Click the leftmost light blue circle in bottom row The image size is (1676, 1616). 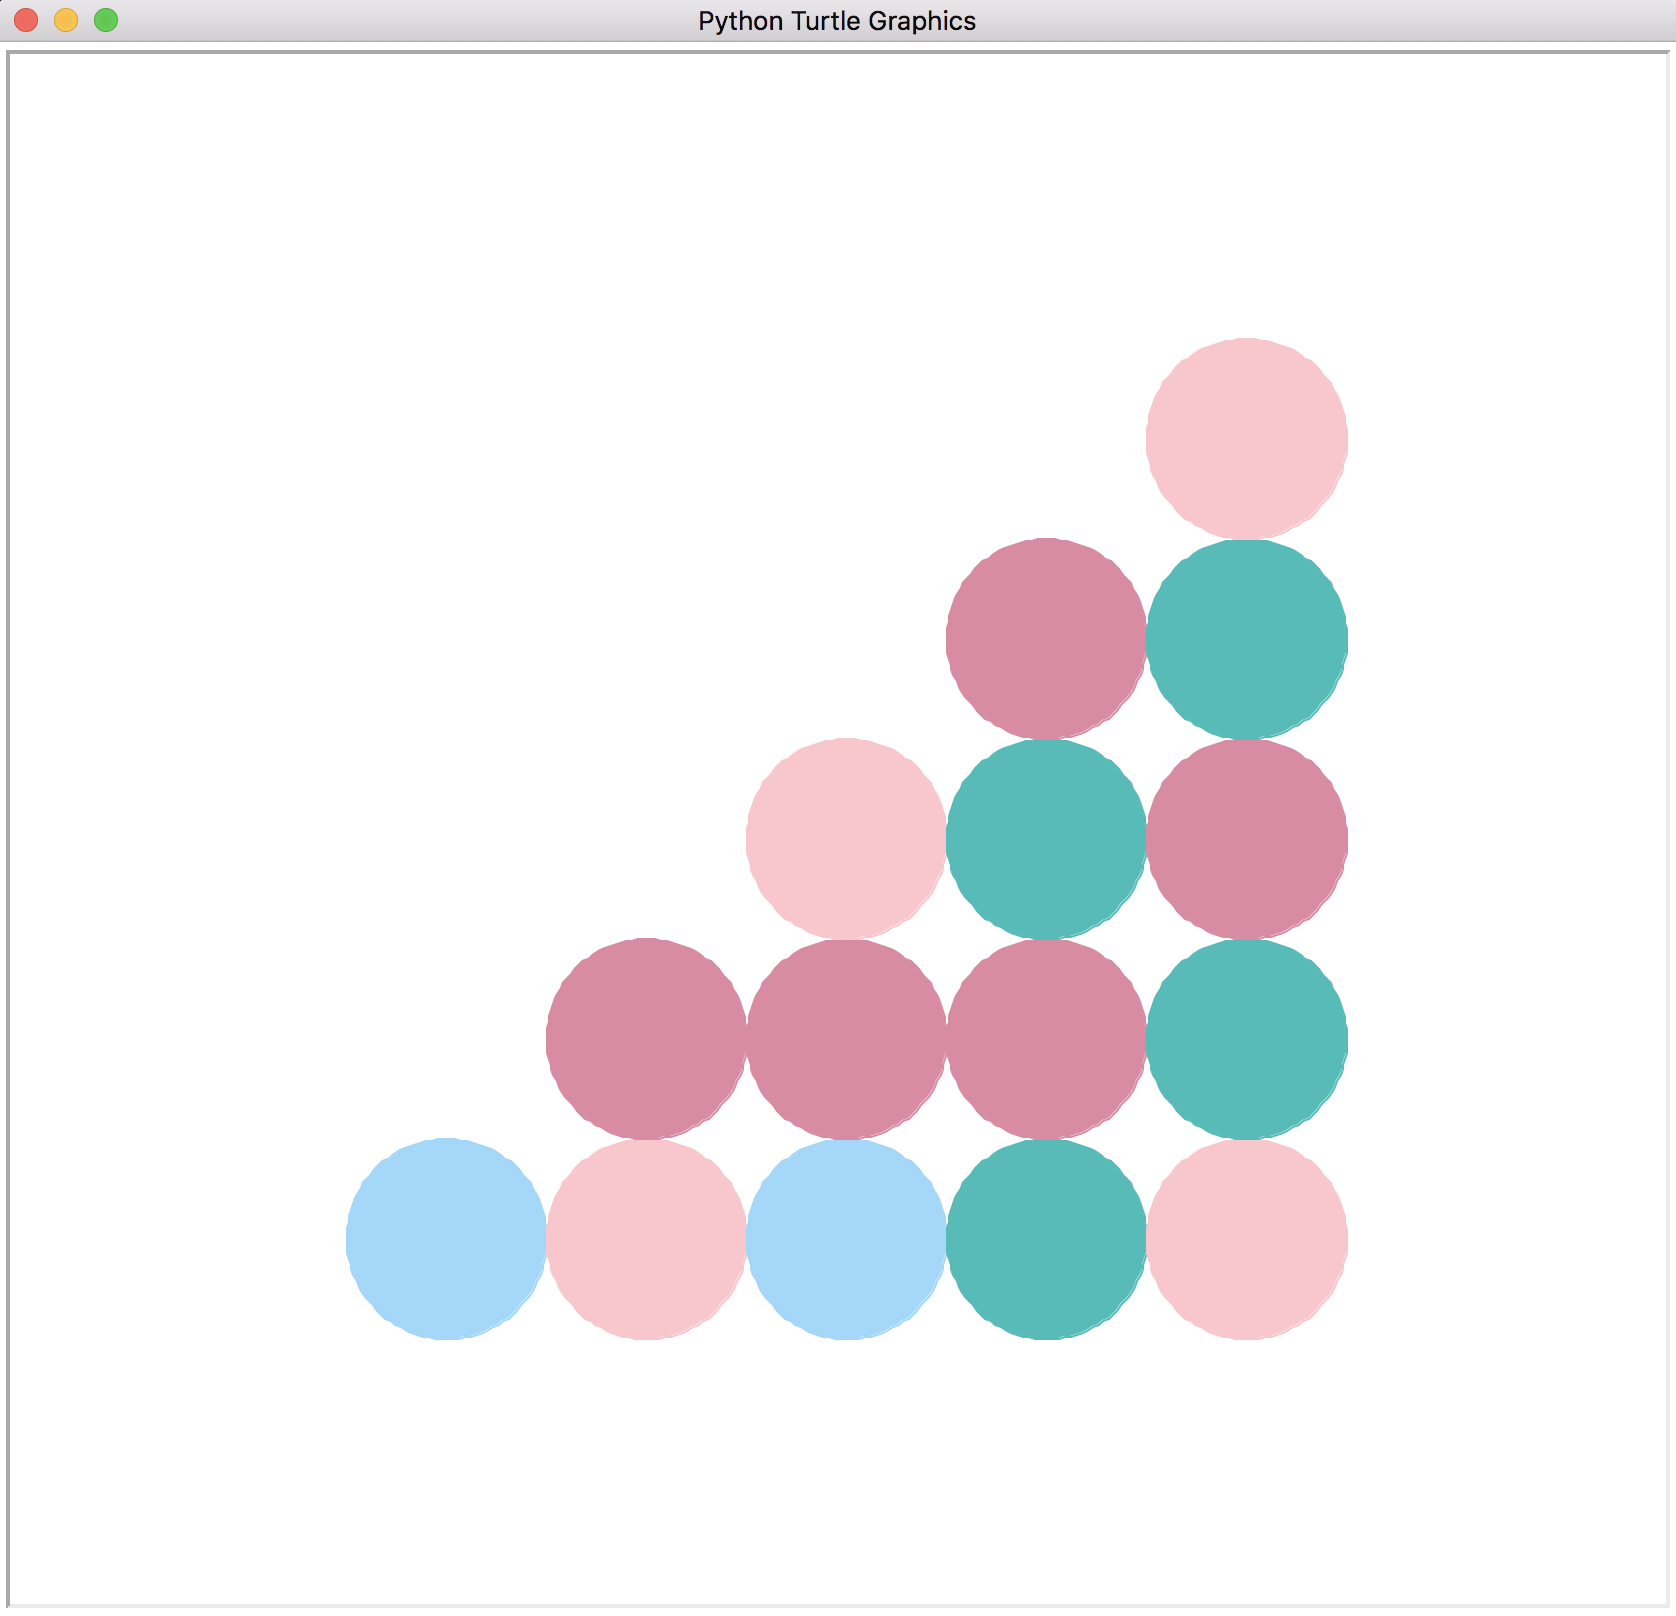click(447, 1238)
